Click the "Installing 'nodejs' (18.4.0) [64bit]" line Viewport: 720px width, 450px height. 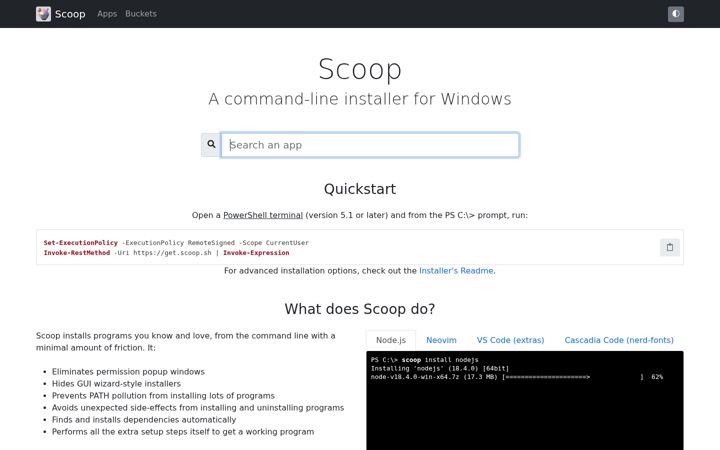point(440,368)
